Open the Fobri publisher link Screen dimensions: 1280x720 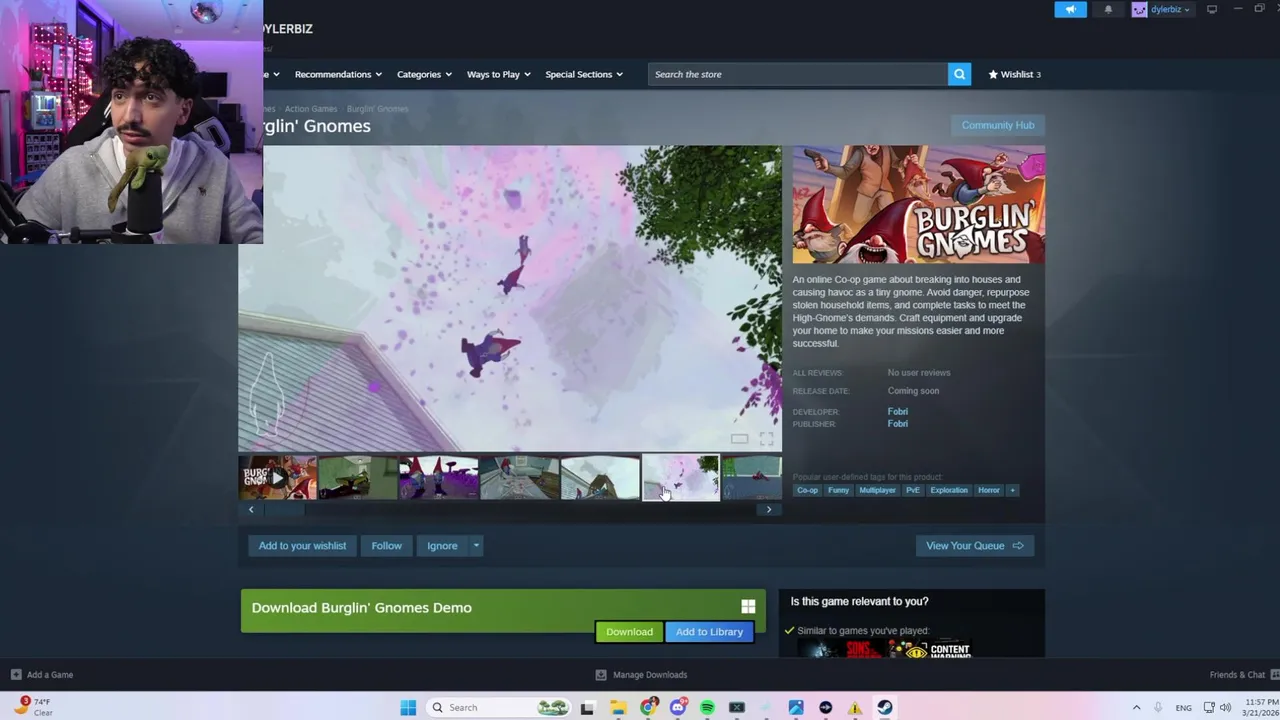point(898,424)
